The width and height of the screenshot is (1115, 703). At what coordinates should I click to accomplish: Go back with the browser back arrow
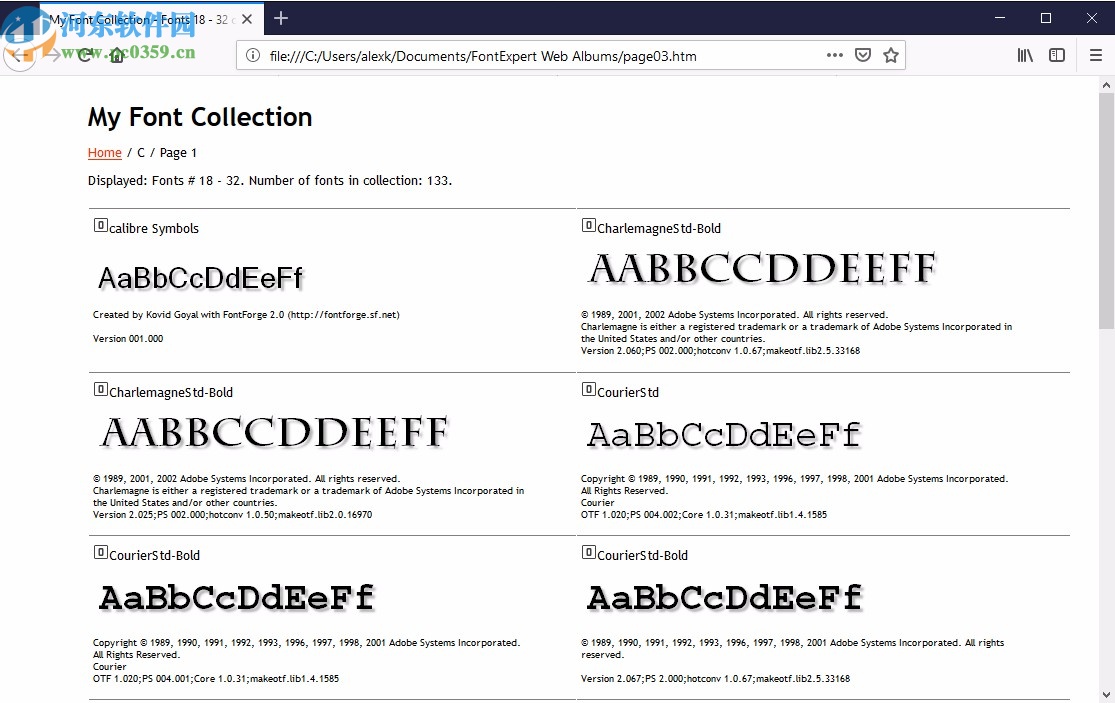coord(19,55)
